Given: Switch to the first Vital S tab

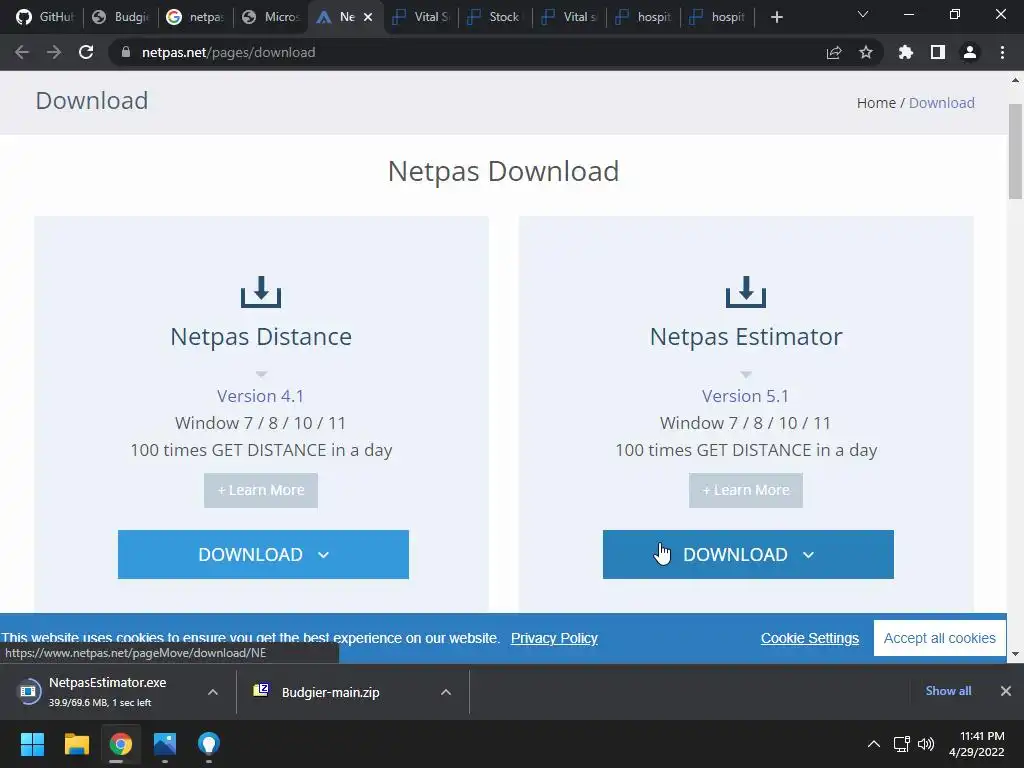Looking at the screenshot, I should (x=421, y=17).
